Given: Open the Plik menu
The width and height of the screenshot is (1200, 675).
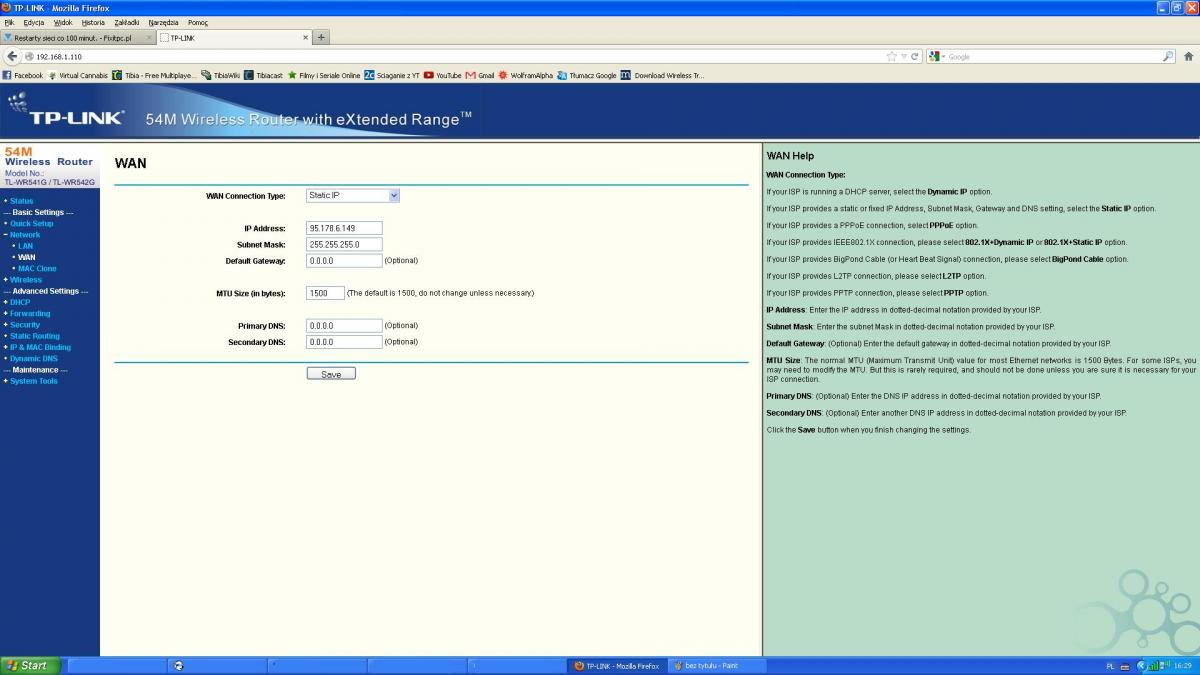Looking at the screenshot, I should tap(9, 22).
